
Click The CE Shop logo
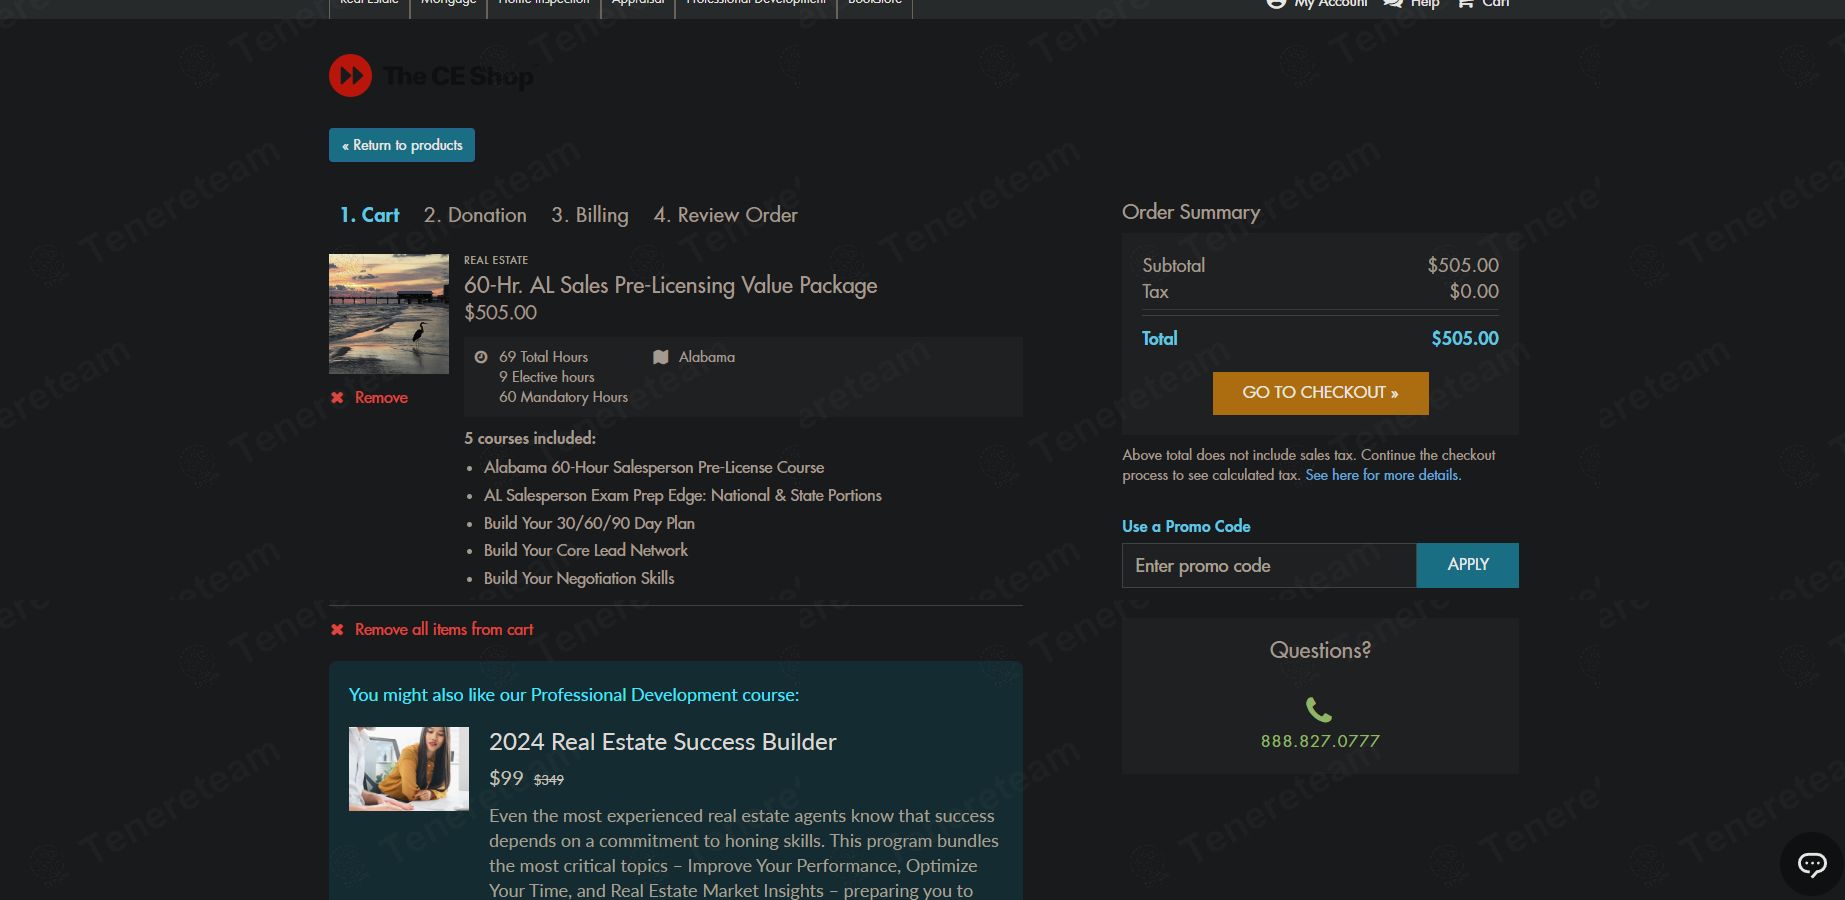[431, 76]
